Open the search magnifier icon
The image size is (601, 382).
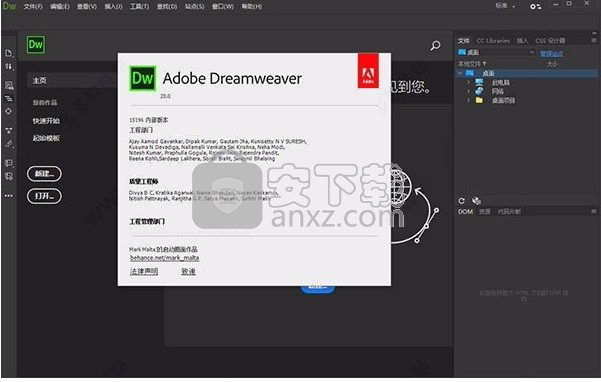[x=435, y=46]
